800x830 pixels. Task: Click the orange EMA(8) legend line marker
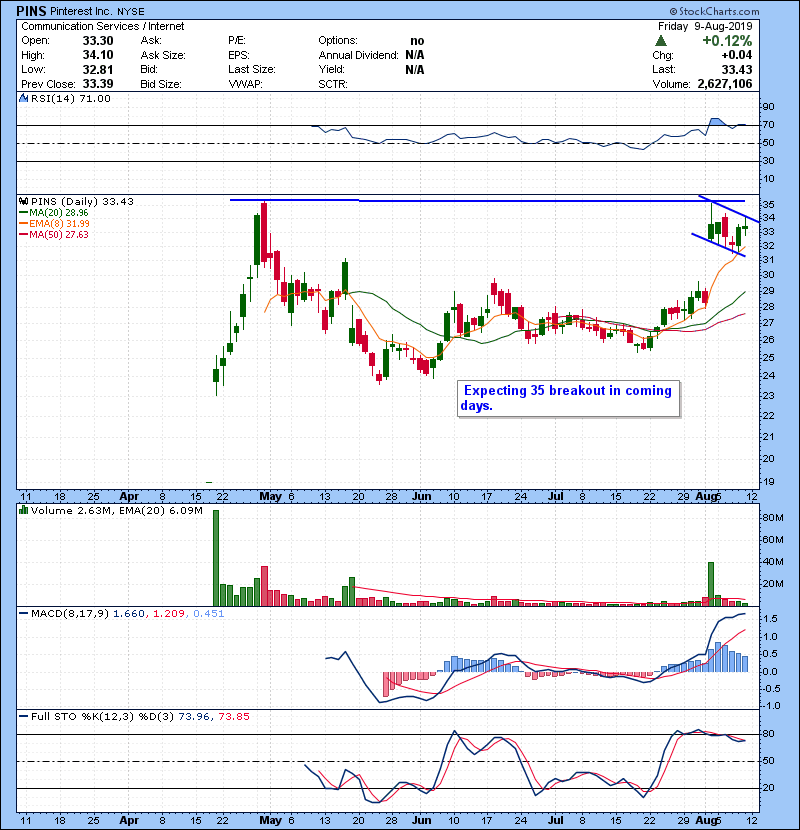coord(24,224)
